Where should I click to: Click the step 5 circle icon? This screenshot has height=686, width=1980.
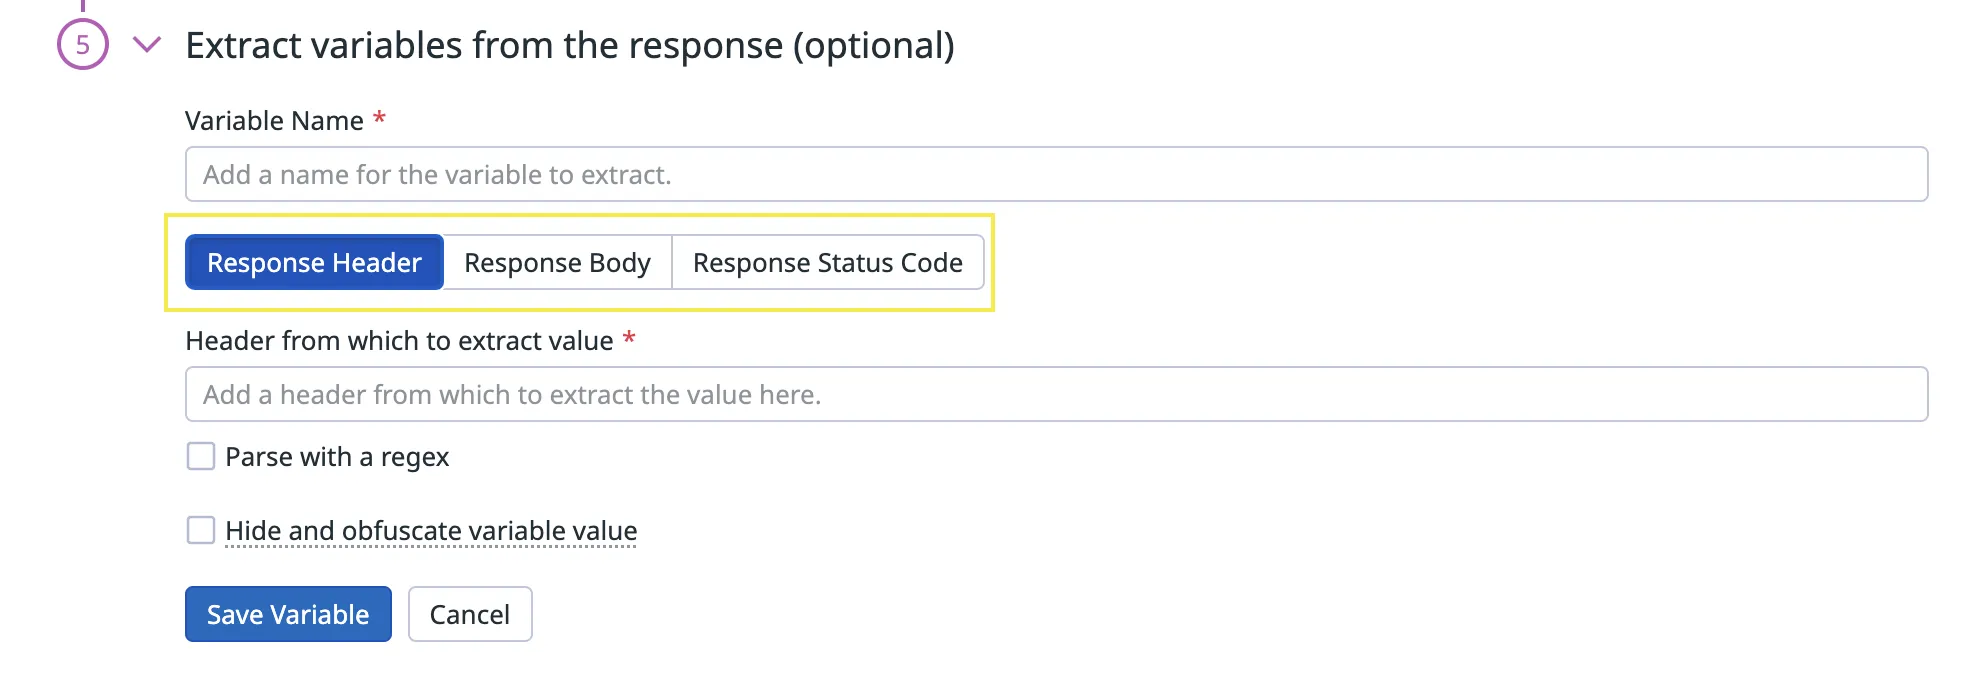[x=83, y=44]
